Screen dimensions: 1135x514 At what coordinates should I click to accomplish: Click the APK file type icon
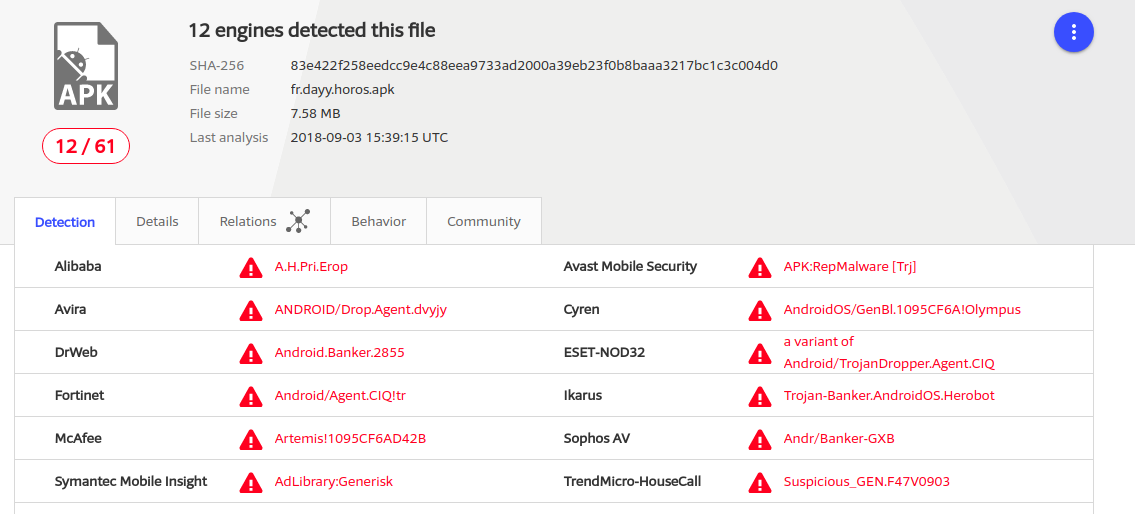(85, 66)
